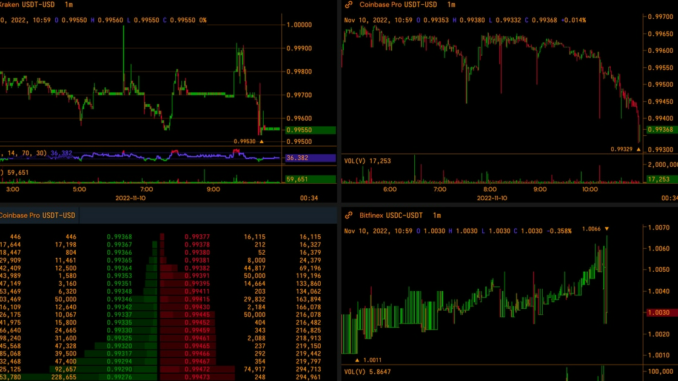Select bid price 0.99330 row
The height and width of the screenshot is (381, 678).
(119, 330)
